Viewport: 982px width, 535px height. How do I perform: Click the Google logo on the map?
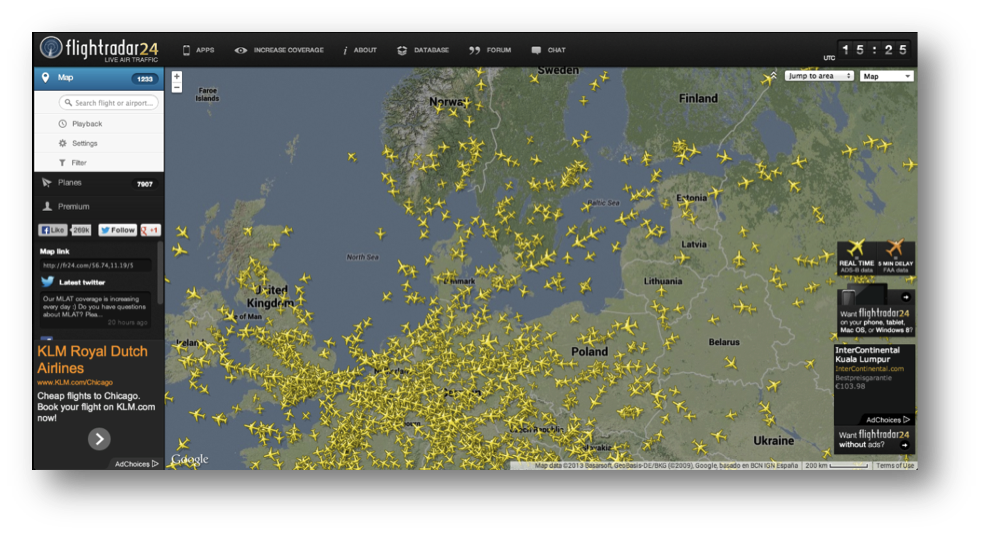pyautogui.click(x=190, y=459)
